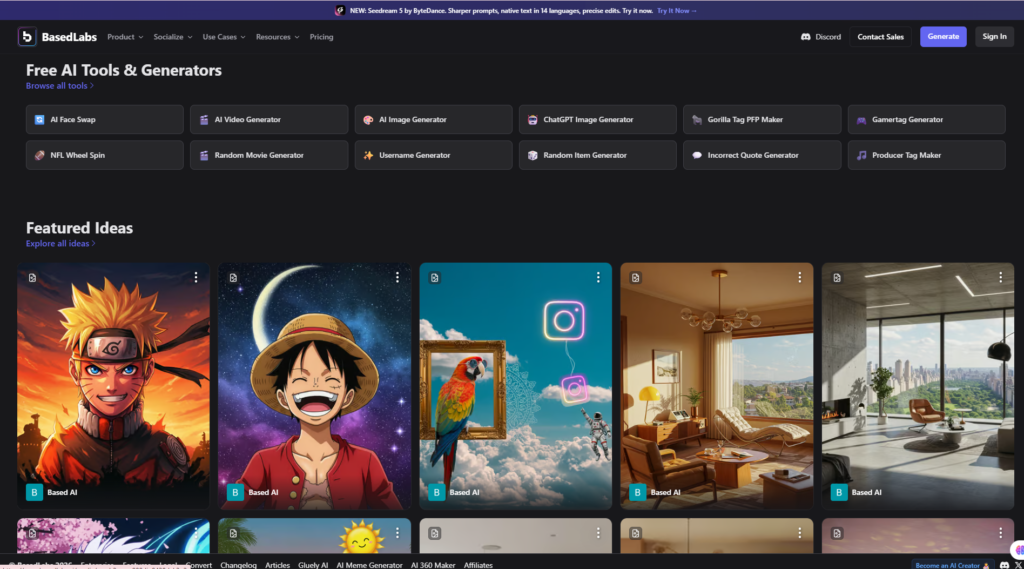Click image-type icon on retro living room card
This screenshot has width=1024, height=569.
click(635, 278)
